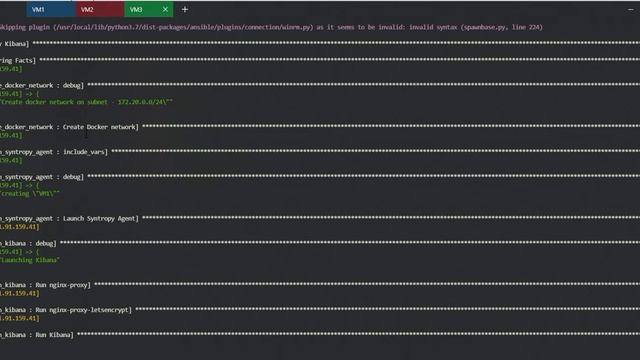This screenshot has width=640, height=360.
Task: Close the VM3 tab
Action: point(165,9)
